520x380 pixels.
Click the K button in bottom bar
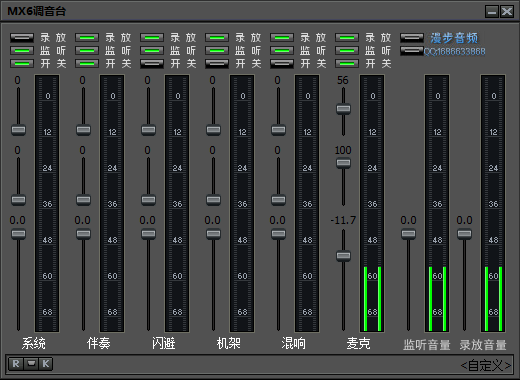pos(46,364)
